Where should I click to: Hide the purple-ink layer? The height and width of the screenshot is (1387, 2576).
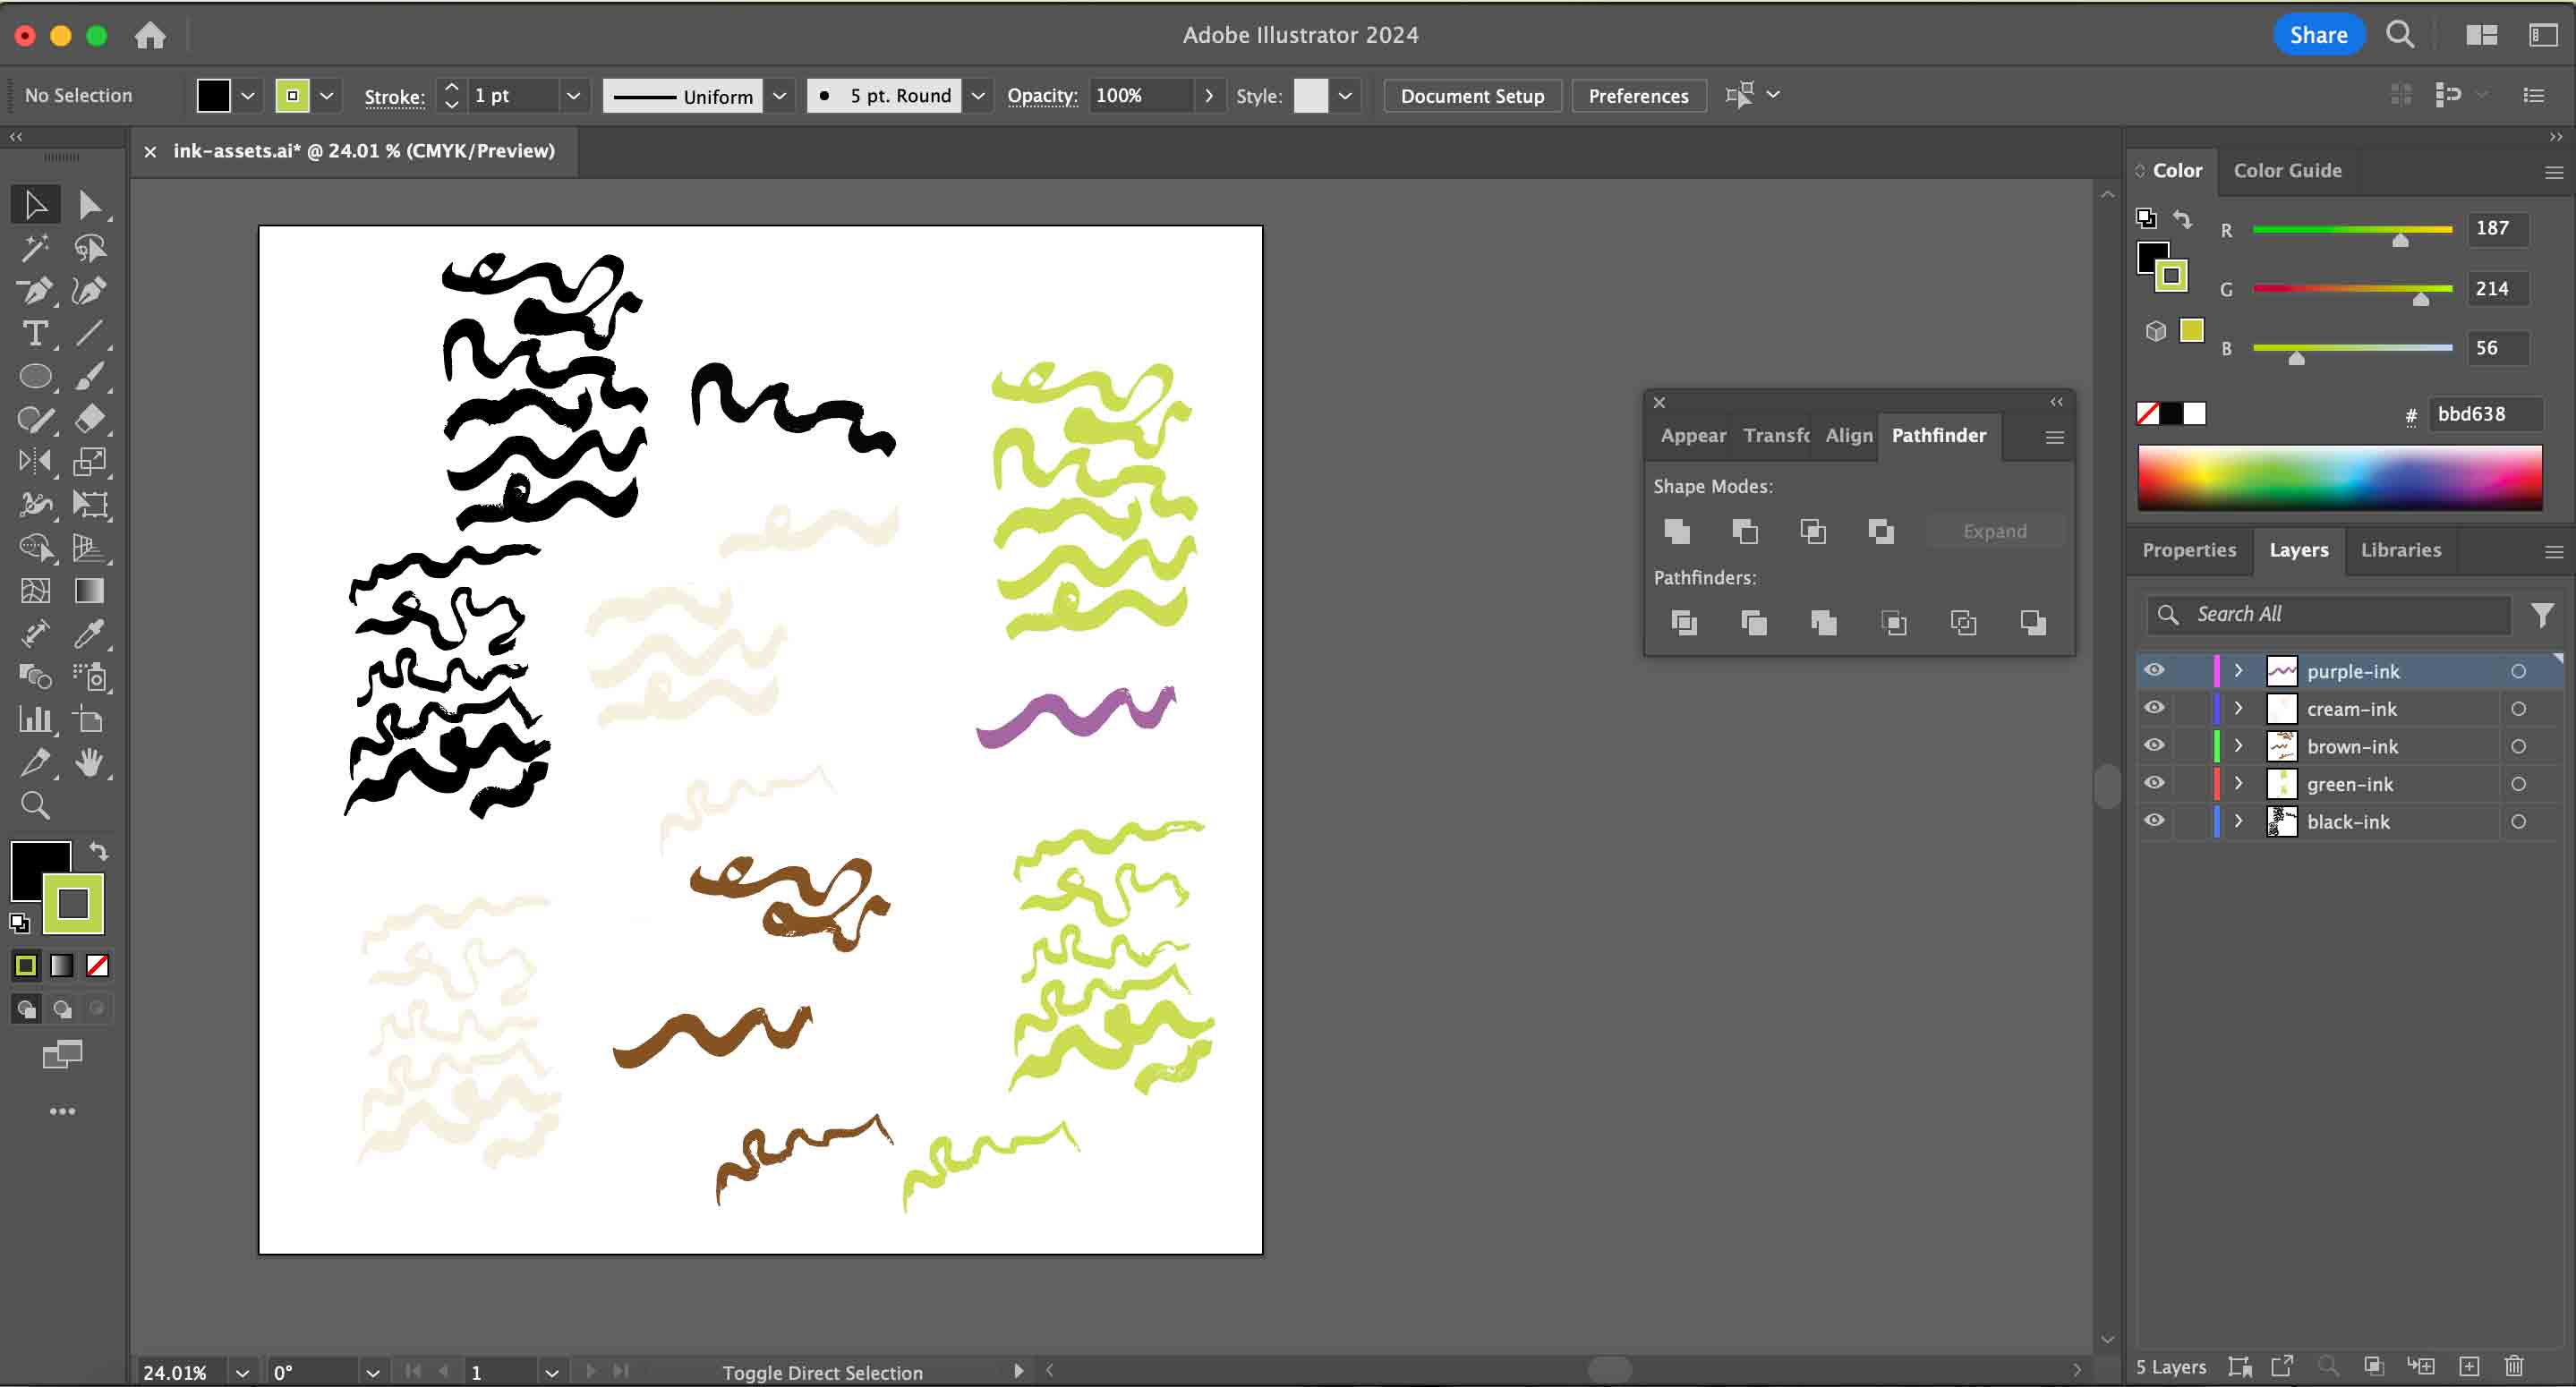coord(2155,670)
